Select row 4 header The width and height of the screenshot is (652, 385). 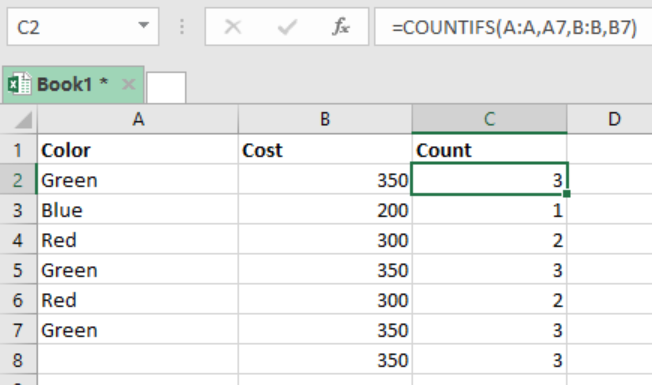click(x=18, y=239)
